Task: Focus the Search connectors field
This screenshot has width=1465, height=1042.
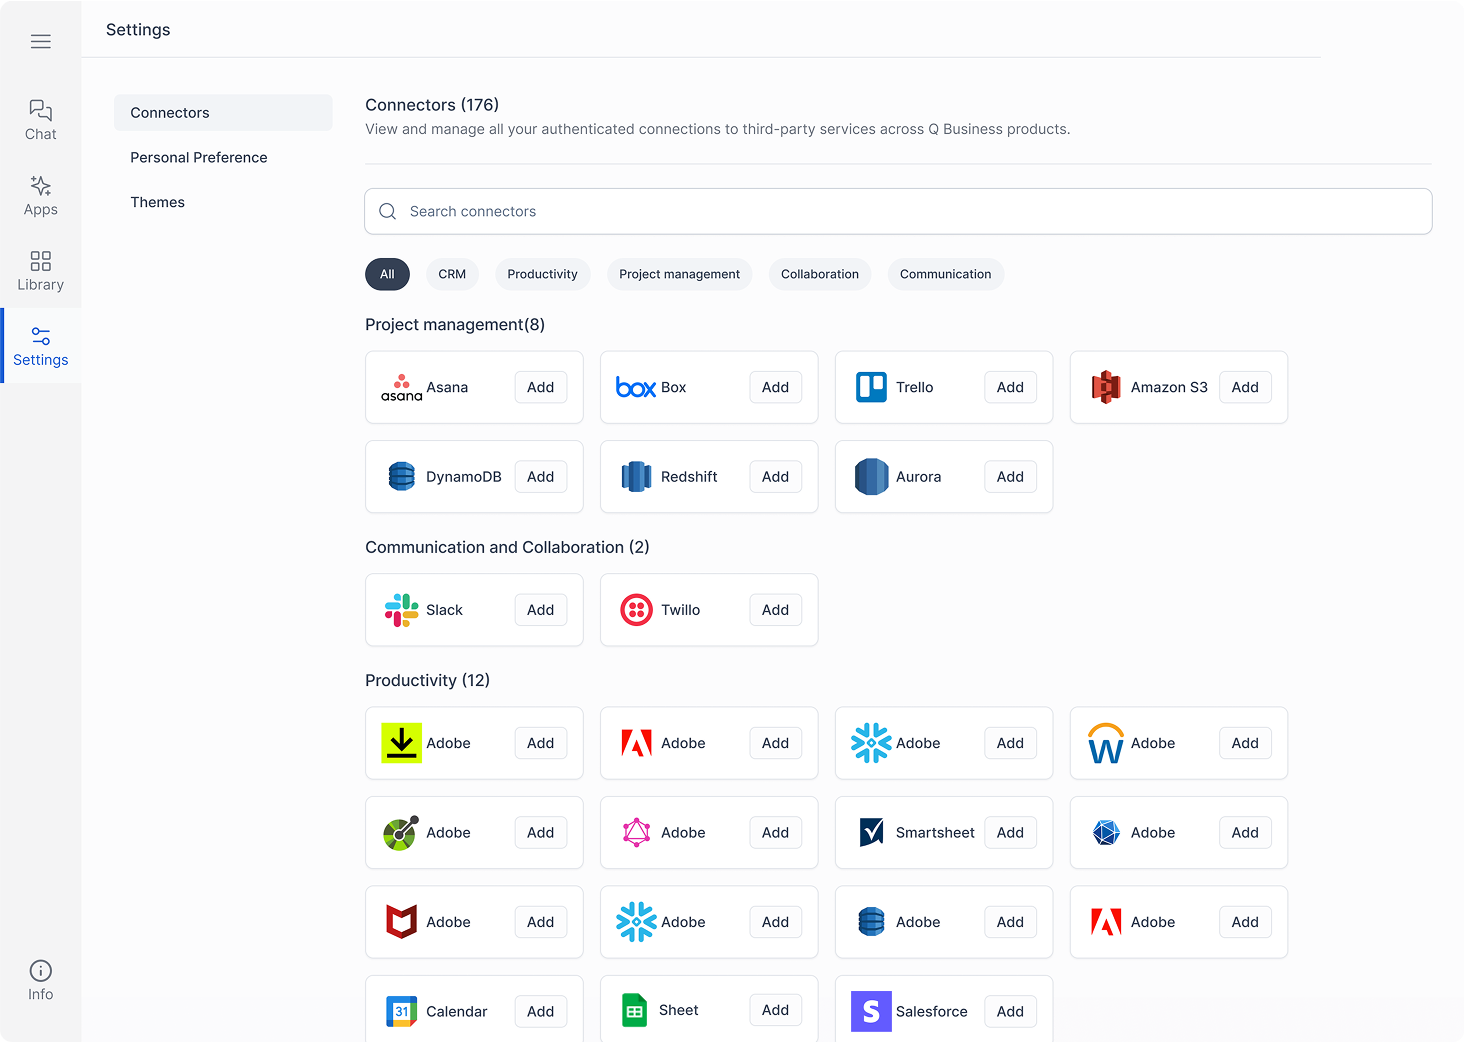Action: coord(898,211)
